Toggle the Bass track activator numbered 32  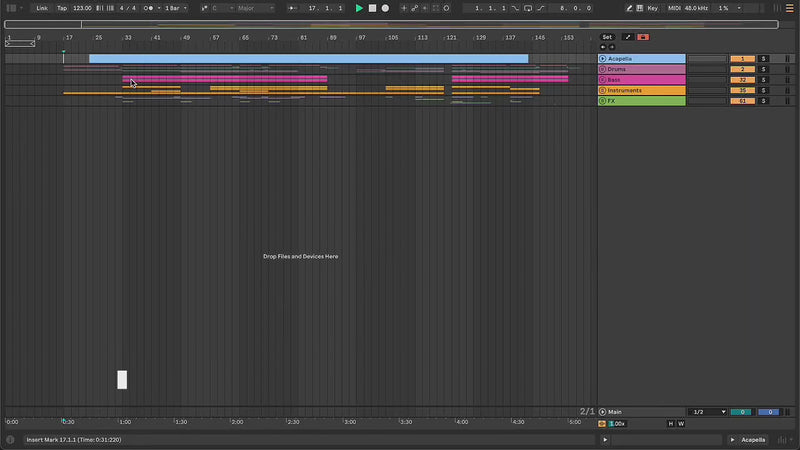742,80
